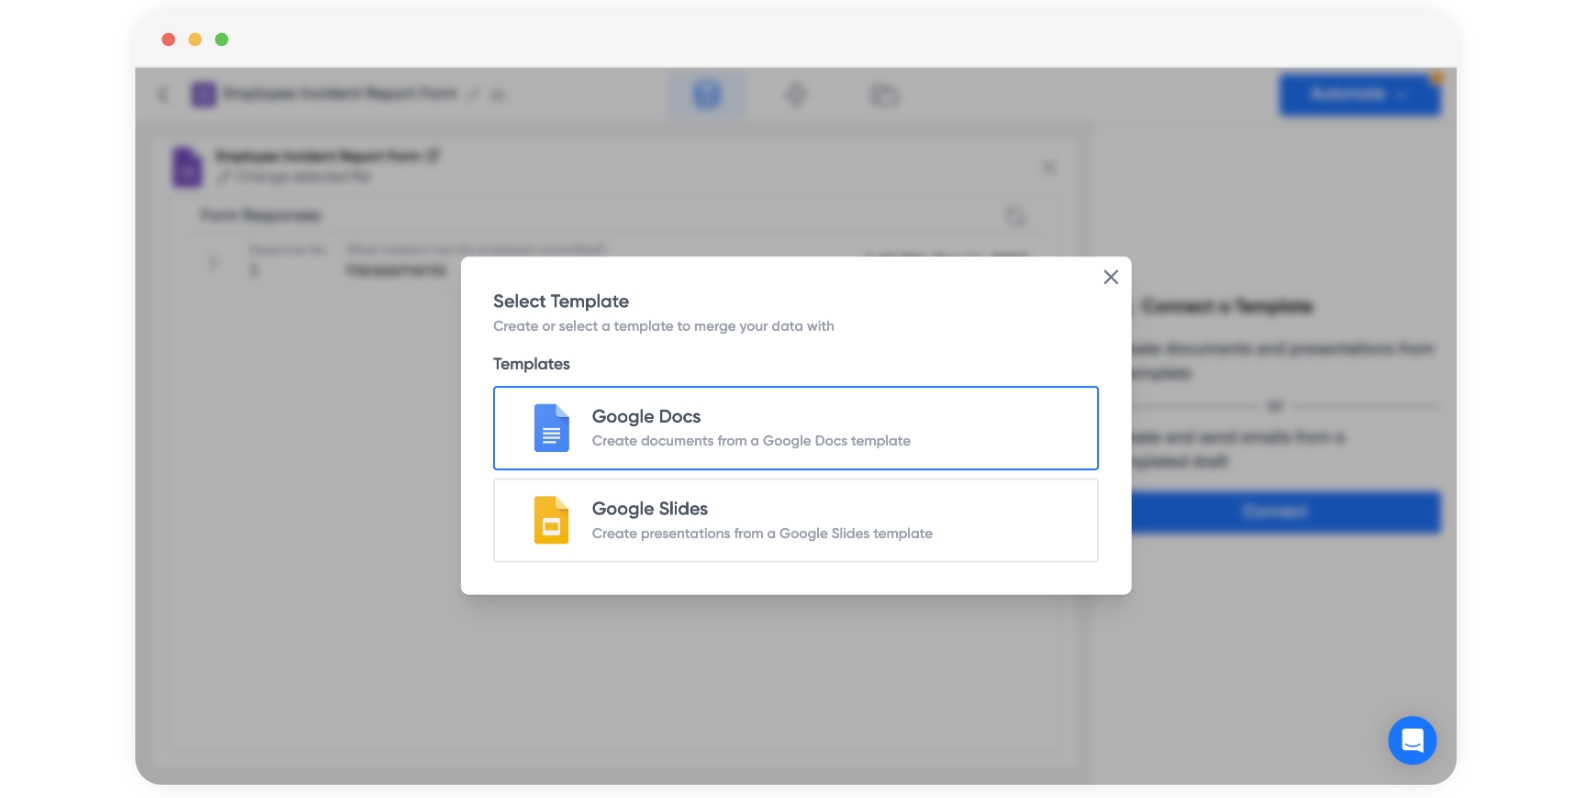Click the large purple Google Forms icon
Image resolution: width=1592 pixels, height=798 pixels.
[x=187, y=167]
